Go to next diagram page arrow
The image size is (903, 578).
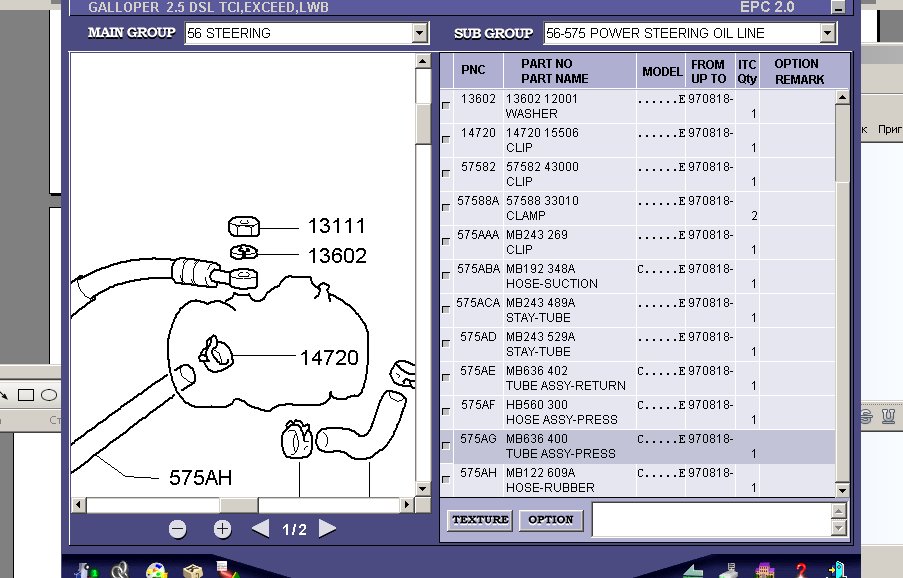tap(327, 528)
